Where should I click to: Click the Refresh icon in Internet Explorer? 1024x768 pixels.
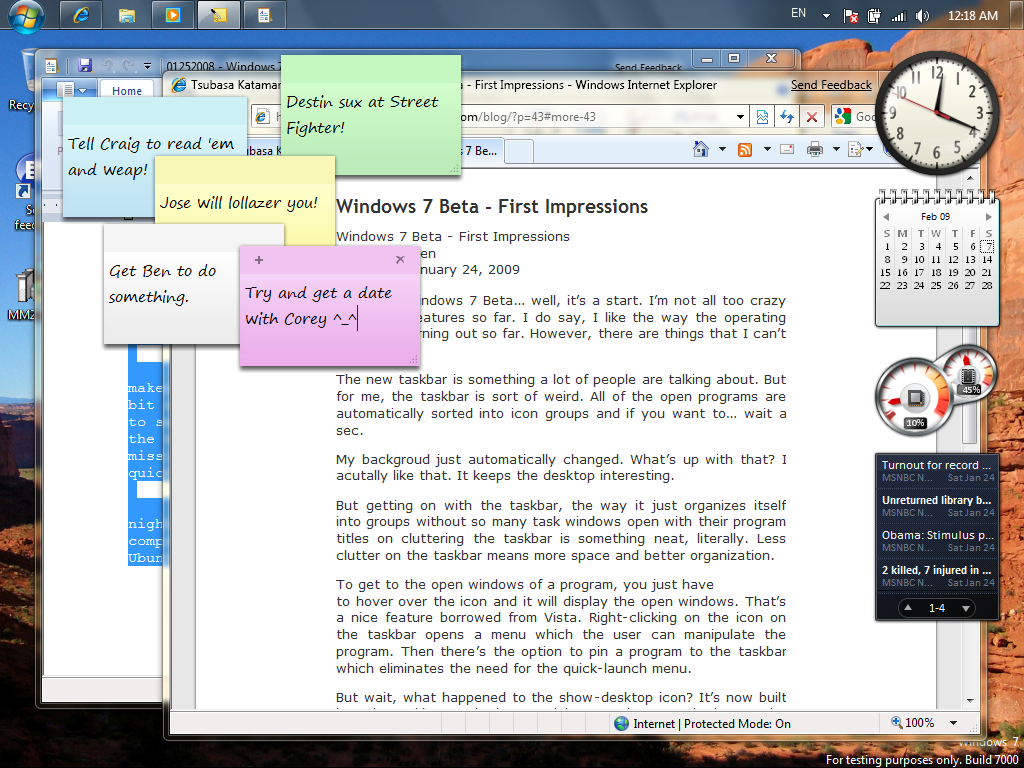787,117
